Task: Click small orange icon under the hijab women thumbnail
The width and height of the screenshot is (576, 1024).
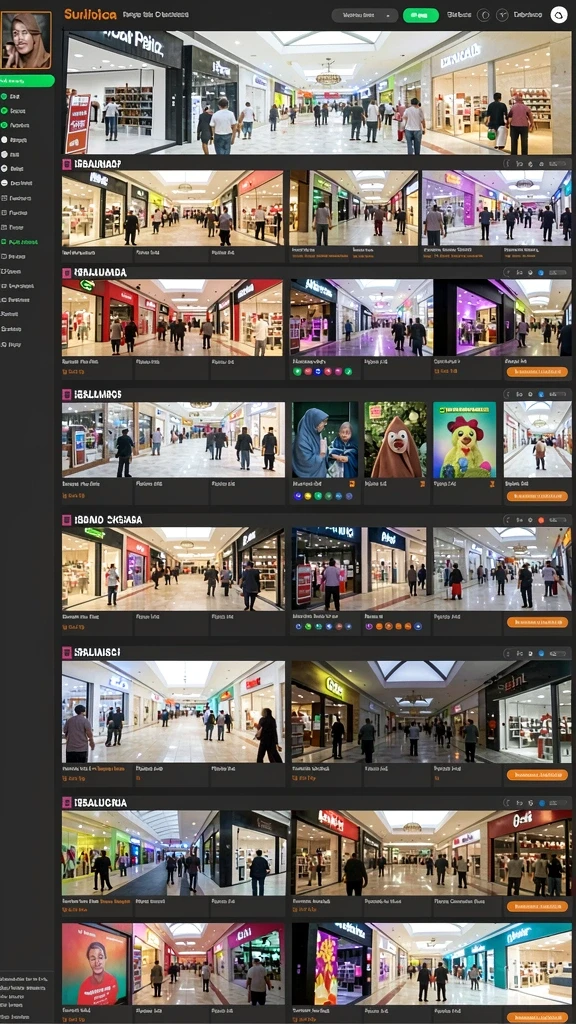Action: click(x=353, y=484)
